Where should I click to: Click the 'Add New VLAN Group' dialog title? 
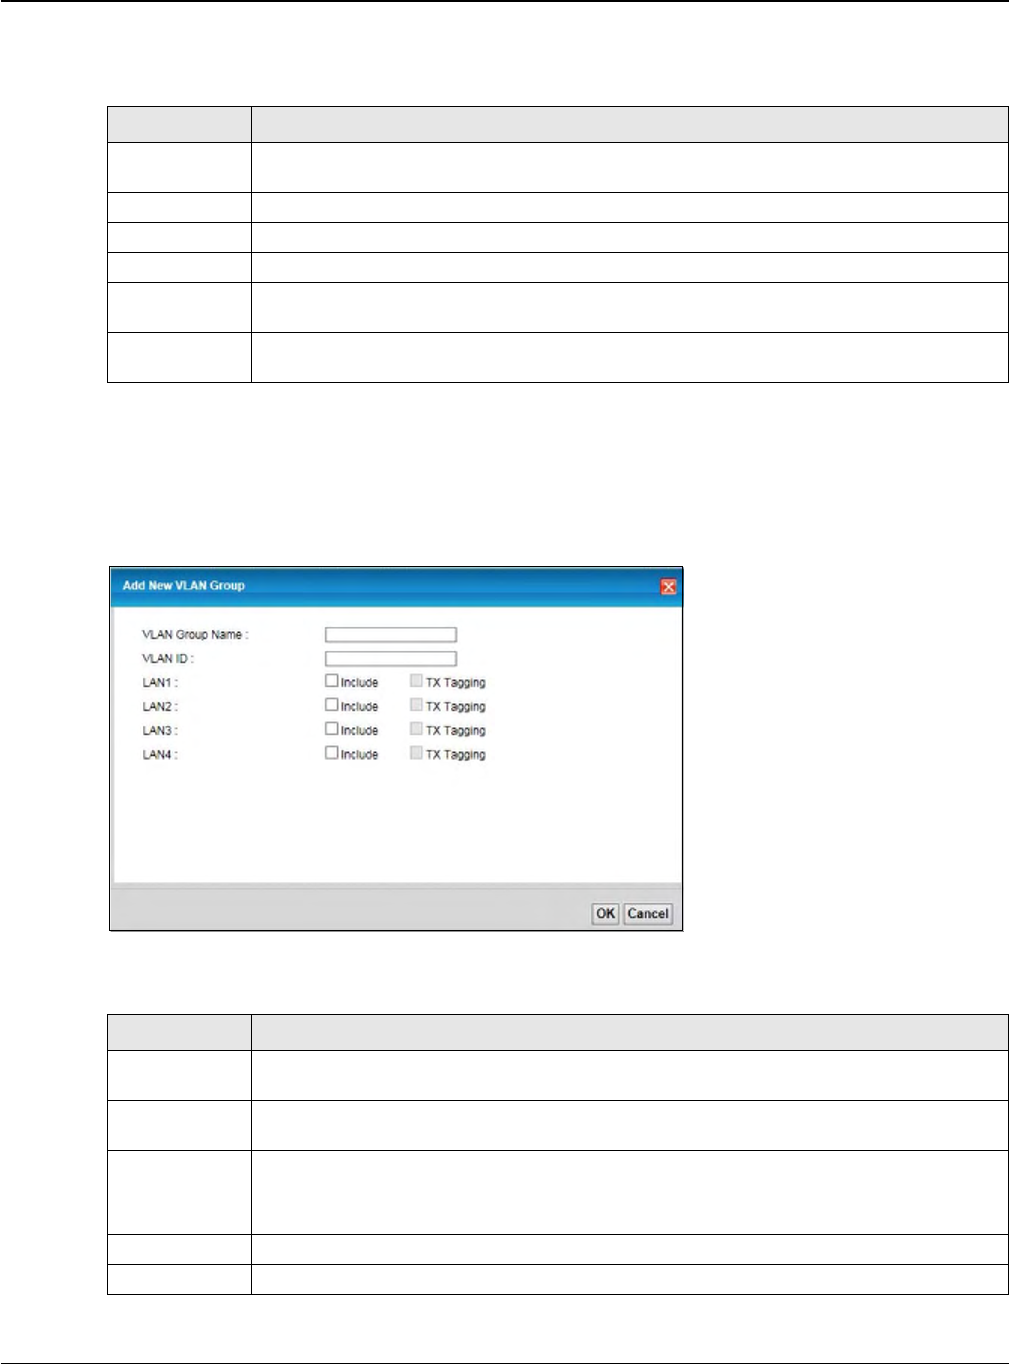point(184,586)
